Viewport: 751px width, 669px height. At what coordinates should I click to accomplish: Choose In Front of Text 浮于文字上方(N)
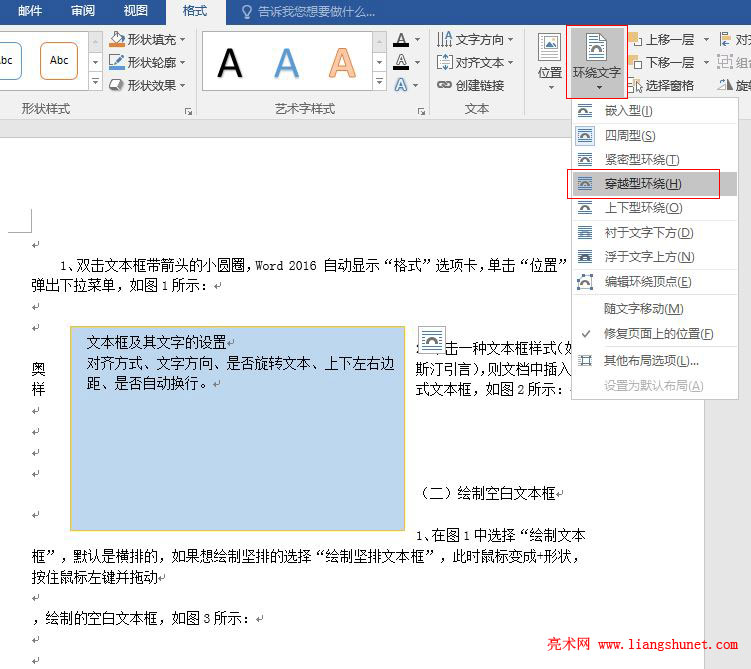655,257
